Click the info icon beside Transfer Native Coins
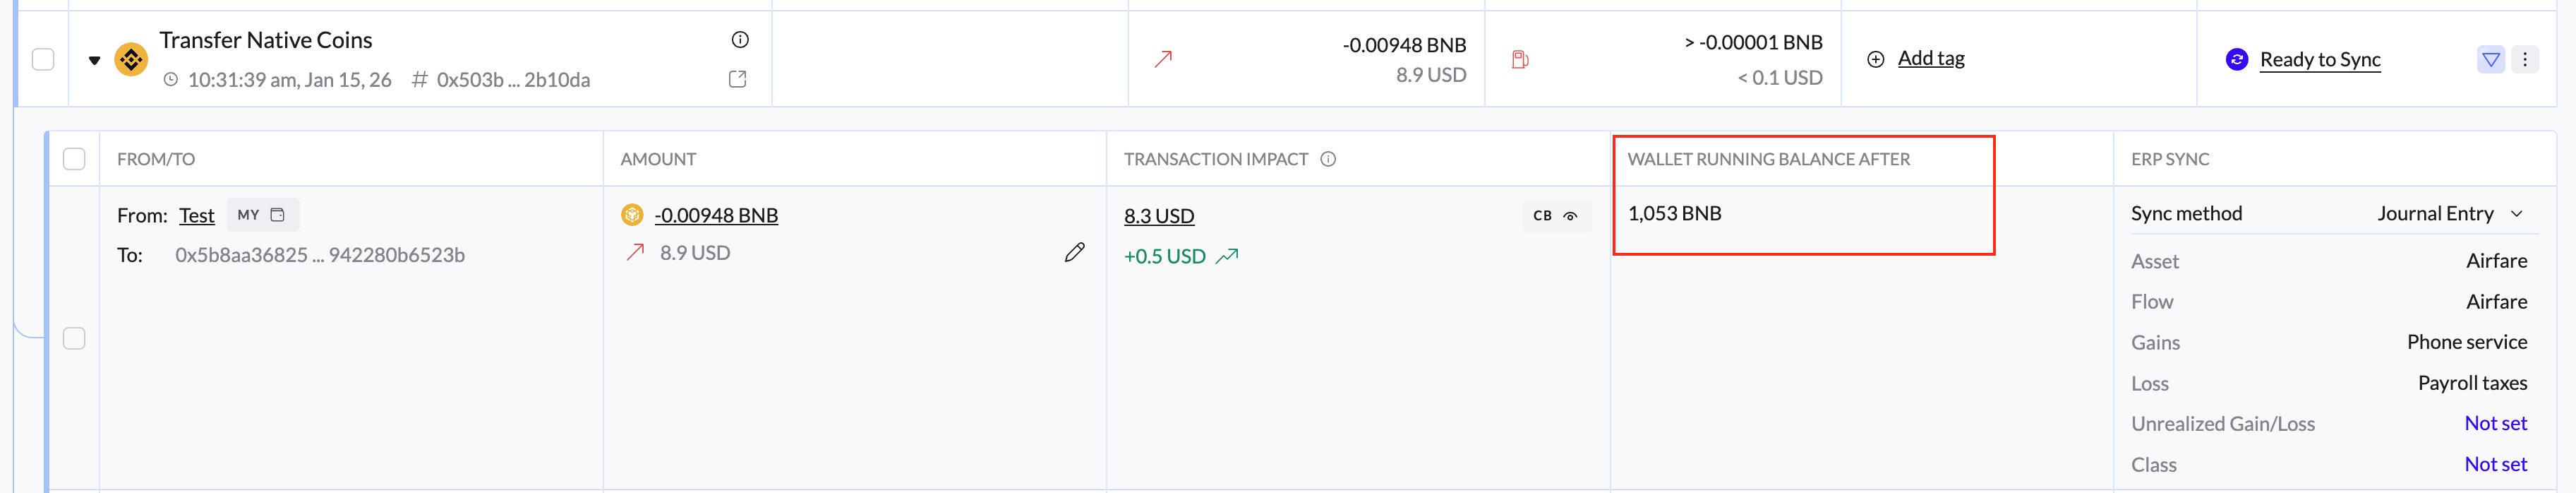Image resolution: width=2576 pixels, height=493 pixels. click(740, 40)
